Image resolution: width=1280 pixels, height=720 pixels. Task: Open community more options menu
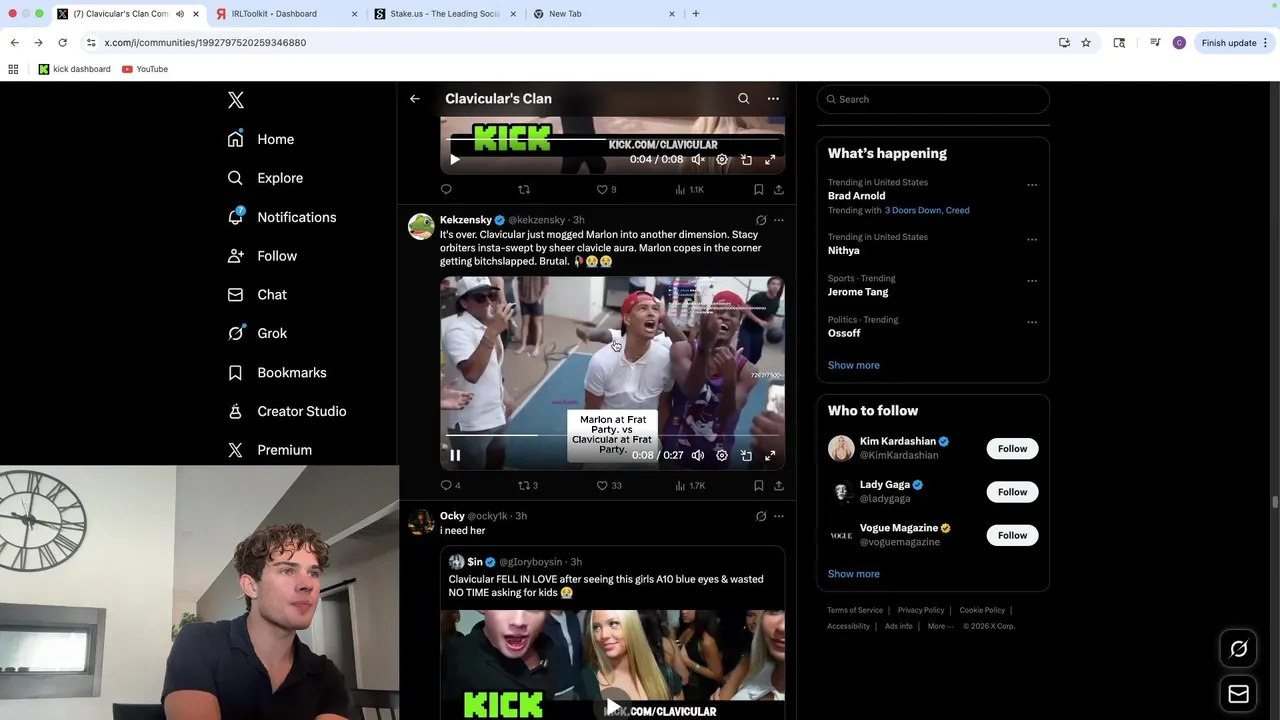(773, 99)
